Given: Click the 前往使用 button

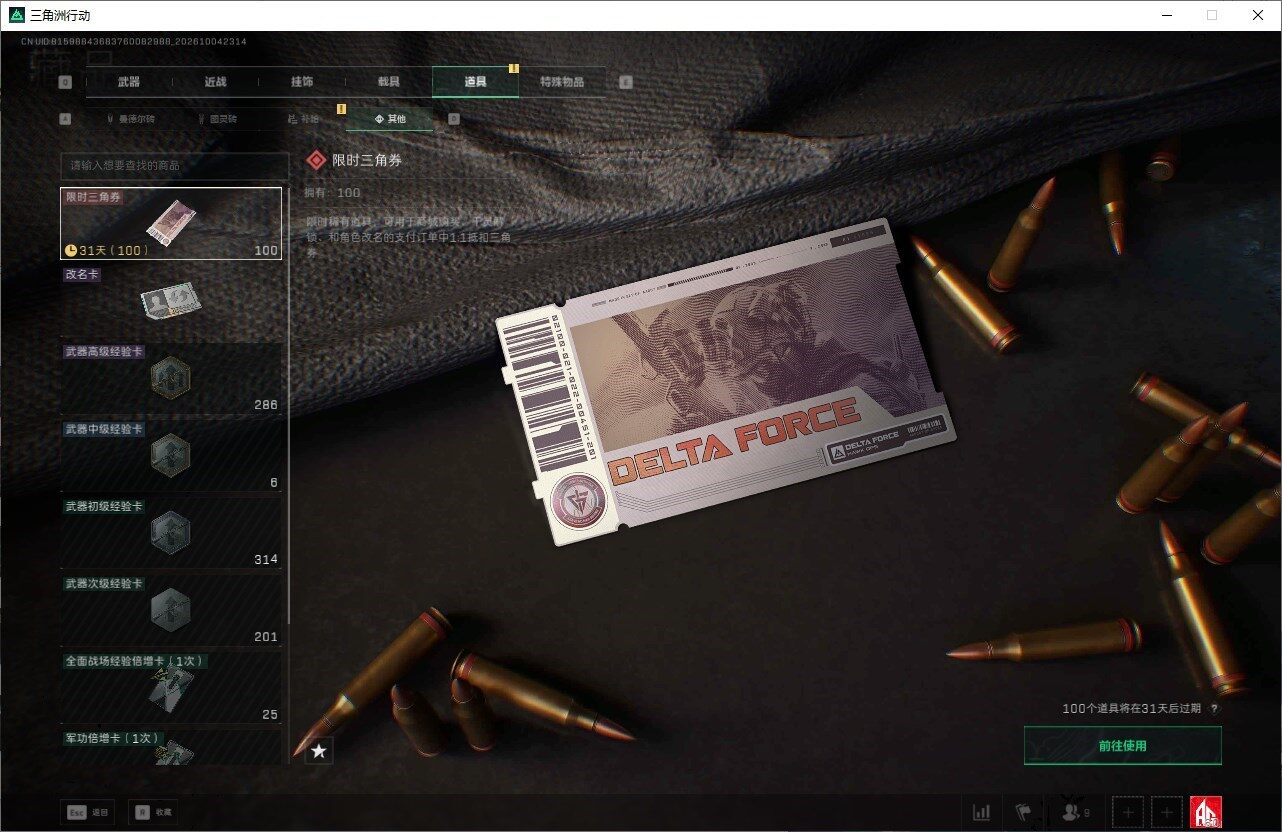Looking at the screenshot, I should click(1122, 746).
